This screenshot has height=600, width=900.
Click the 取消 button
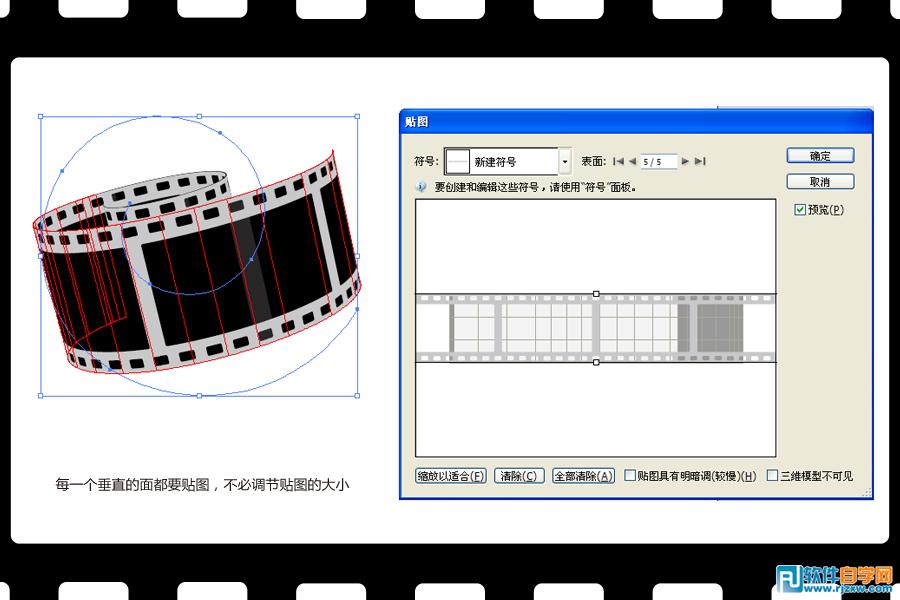820,181
